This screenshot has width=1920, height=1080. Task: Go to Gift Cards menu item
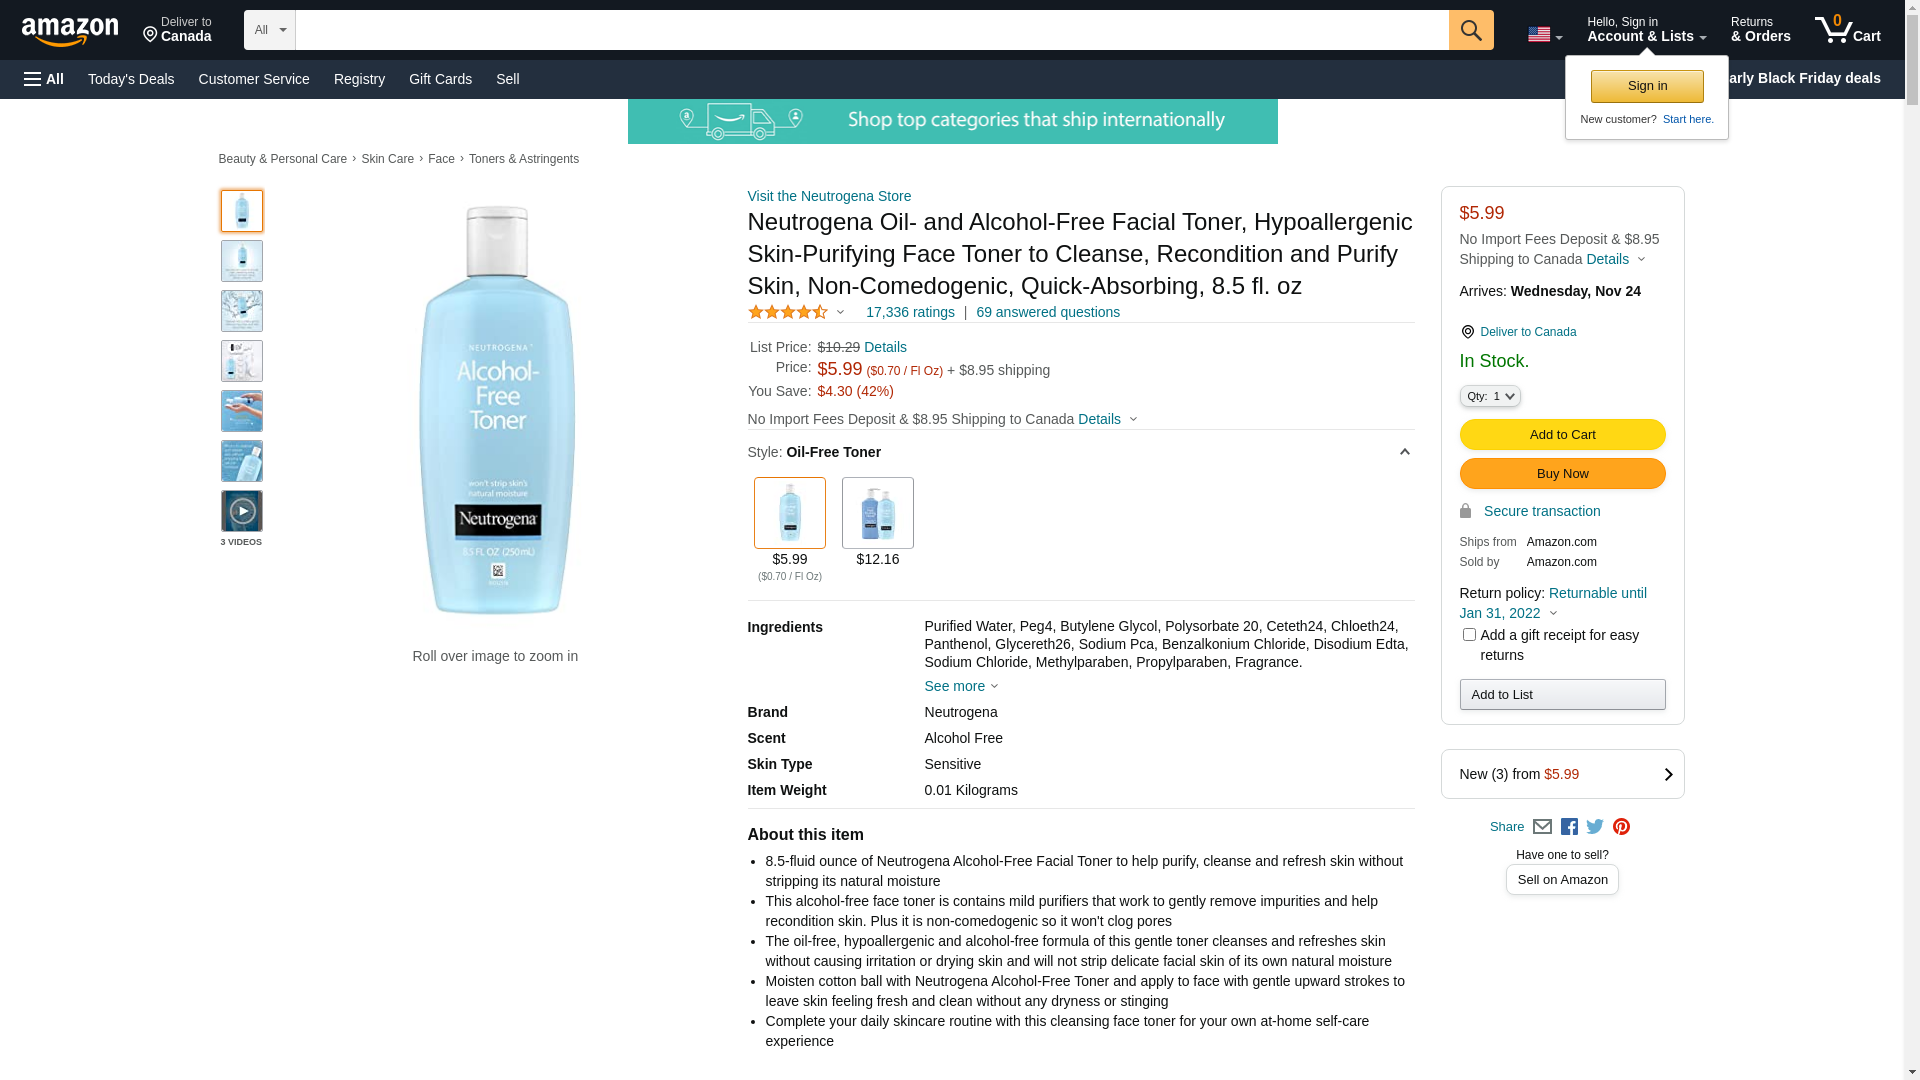(x=440, y=79)
